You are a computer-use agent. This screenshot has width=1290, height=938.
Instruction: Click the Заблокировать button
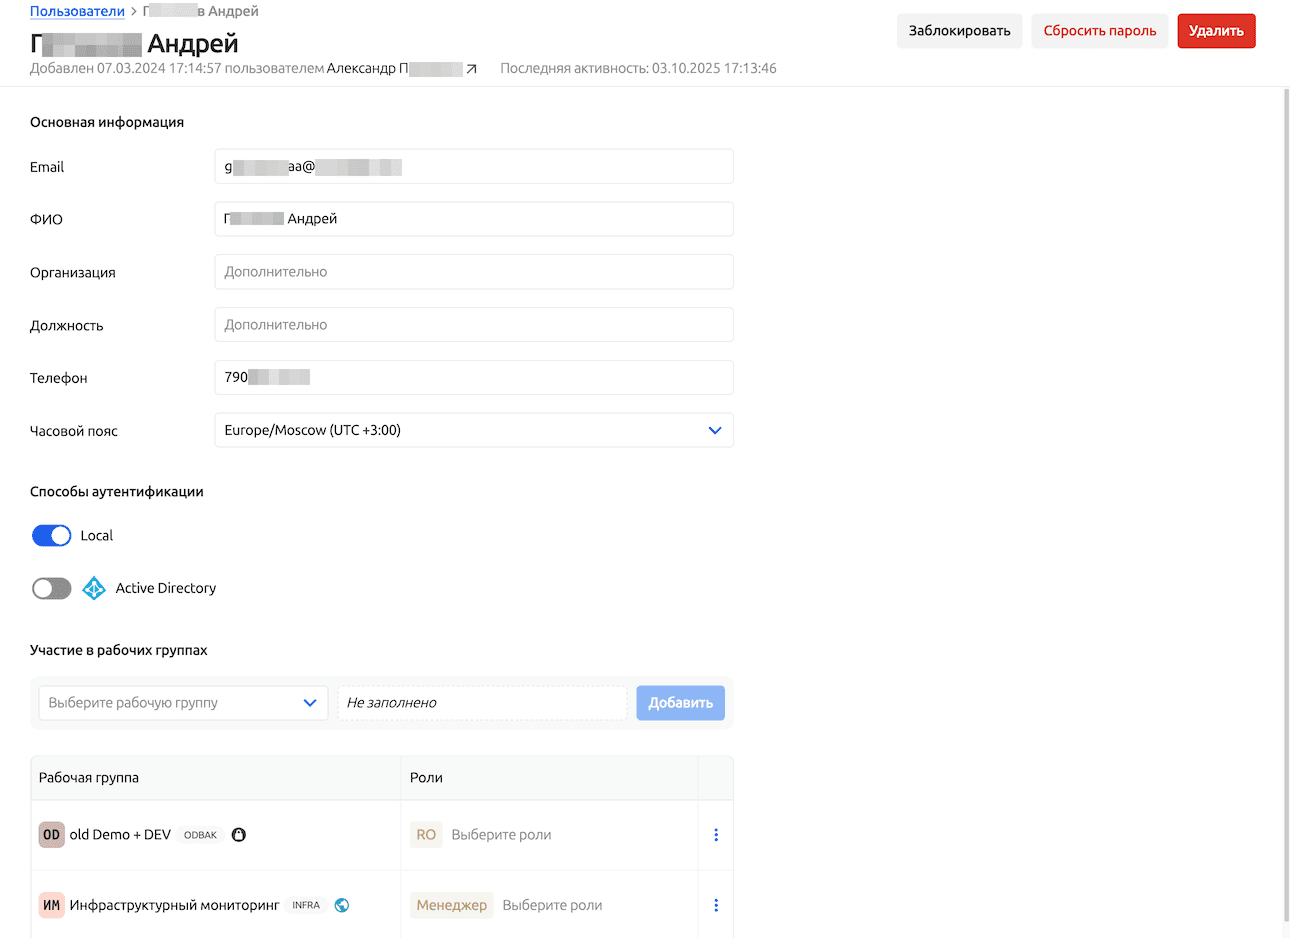click(959, 31)
